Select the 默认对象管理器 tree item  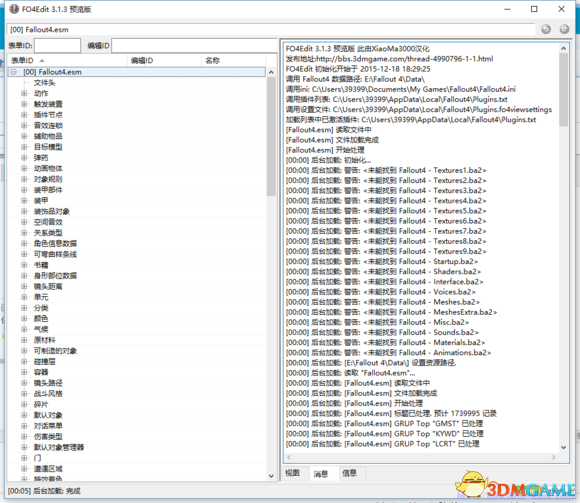(x=59, y=447)
